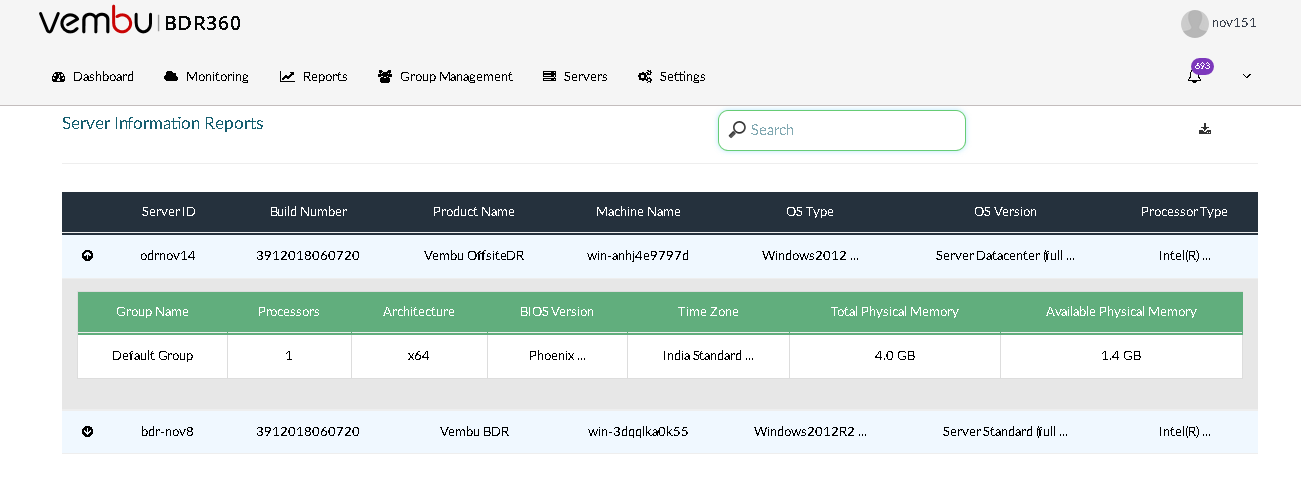The height and width of the screenshot is (481, 1301).
Task: Click the Vembu OffsiteDR product cell
Action: click(x=474, y=256)
